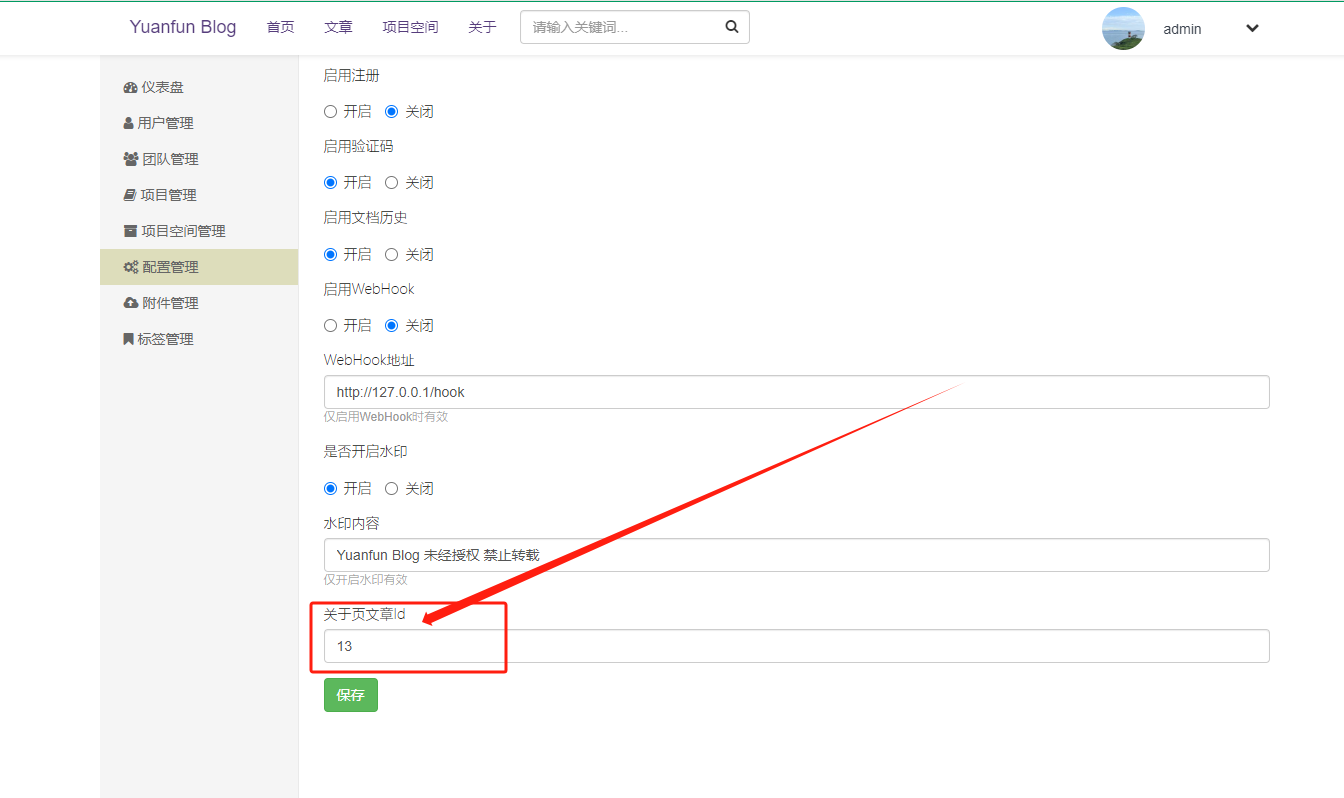Click the WebHook地址 input field
Viewport: 1344px width, 798px height.
(796, 392)
